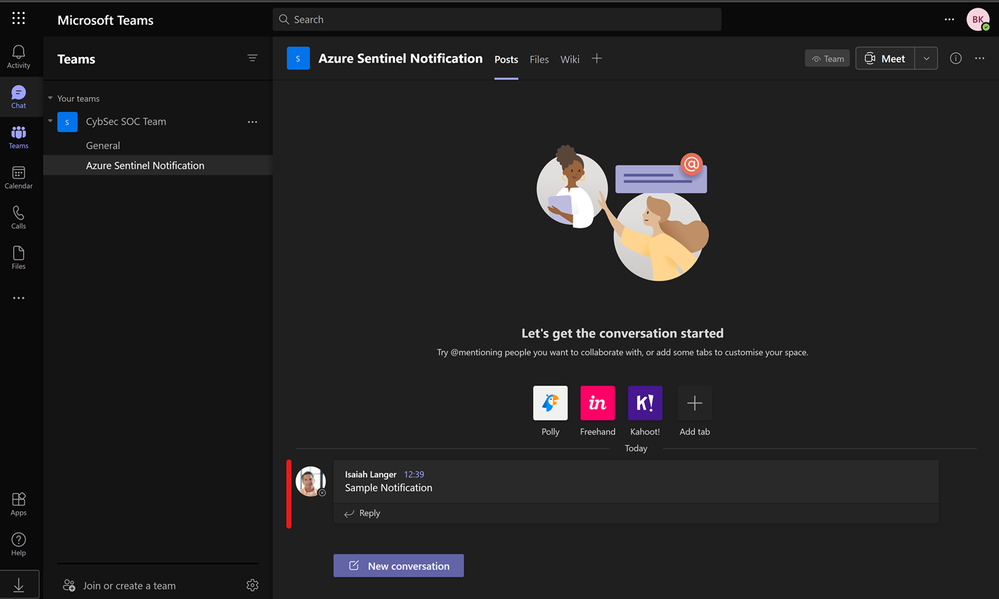Open Isaiah Langer sender name
Screen dimensions: 999x599
[x=370, y=474]
